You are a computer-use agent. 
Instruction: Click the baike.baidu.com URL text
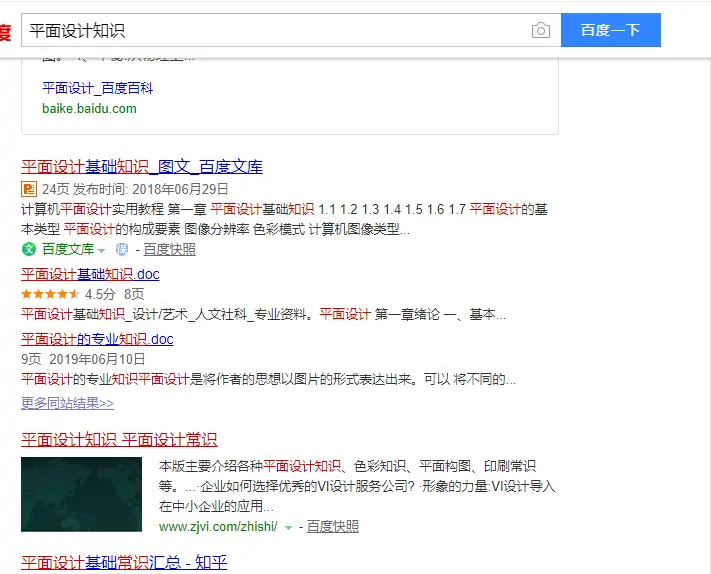(89, 109)
